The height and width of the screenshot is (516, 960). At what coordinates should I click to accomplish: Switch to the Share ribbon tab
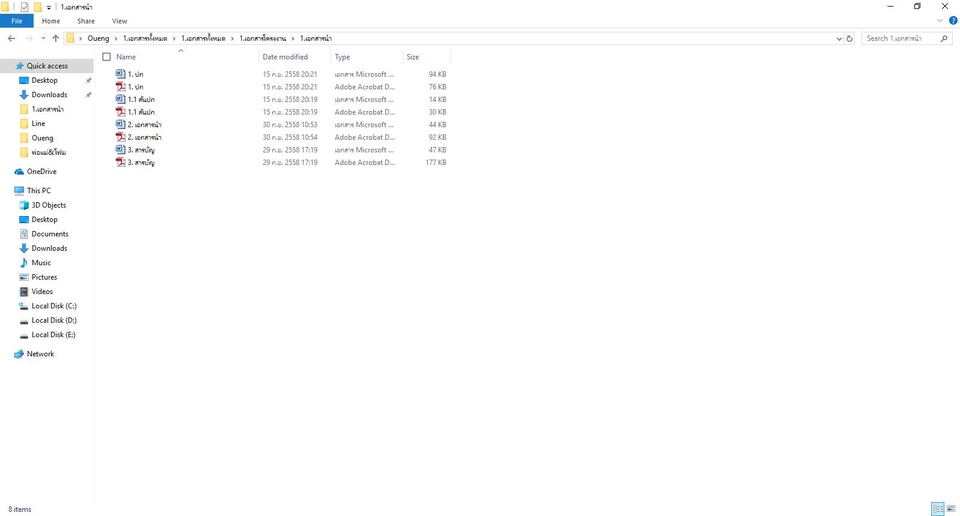pyautogui.click(x=86, y=21)
